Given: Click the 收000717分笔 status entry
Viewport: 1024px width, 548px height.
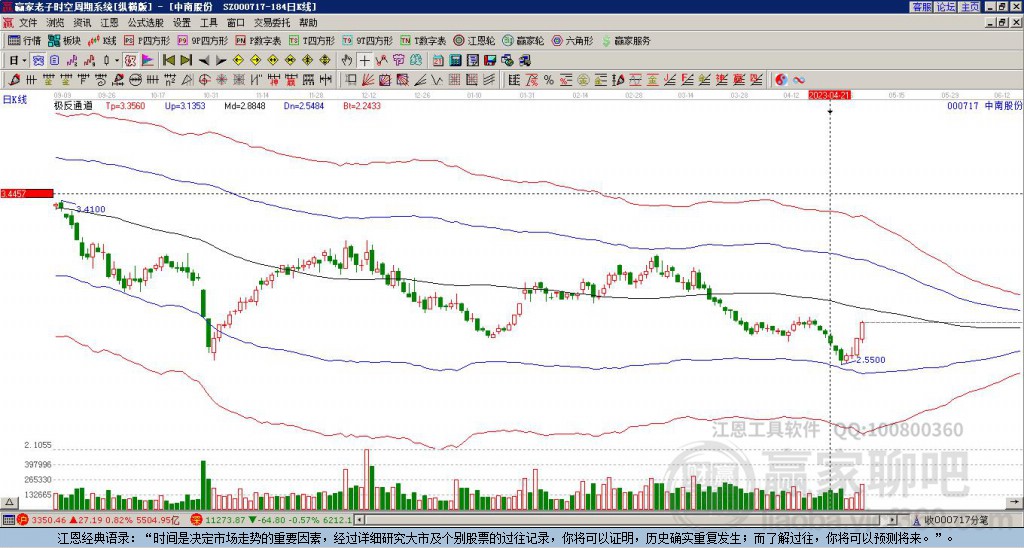Looking at the screenshot, I should (x=955, y=520).
